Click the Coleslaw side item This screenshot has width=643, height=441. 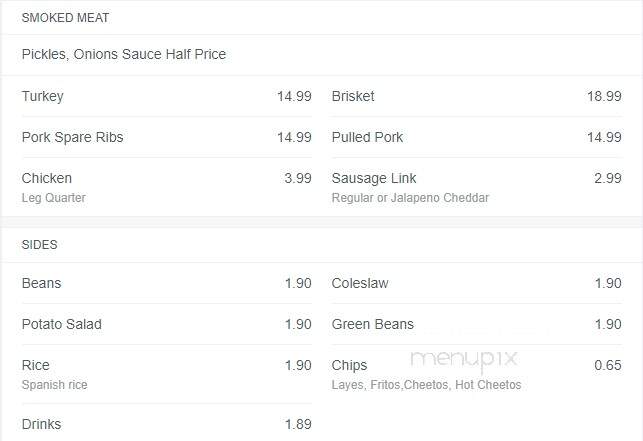(477, 283)
